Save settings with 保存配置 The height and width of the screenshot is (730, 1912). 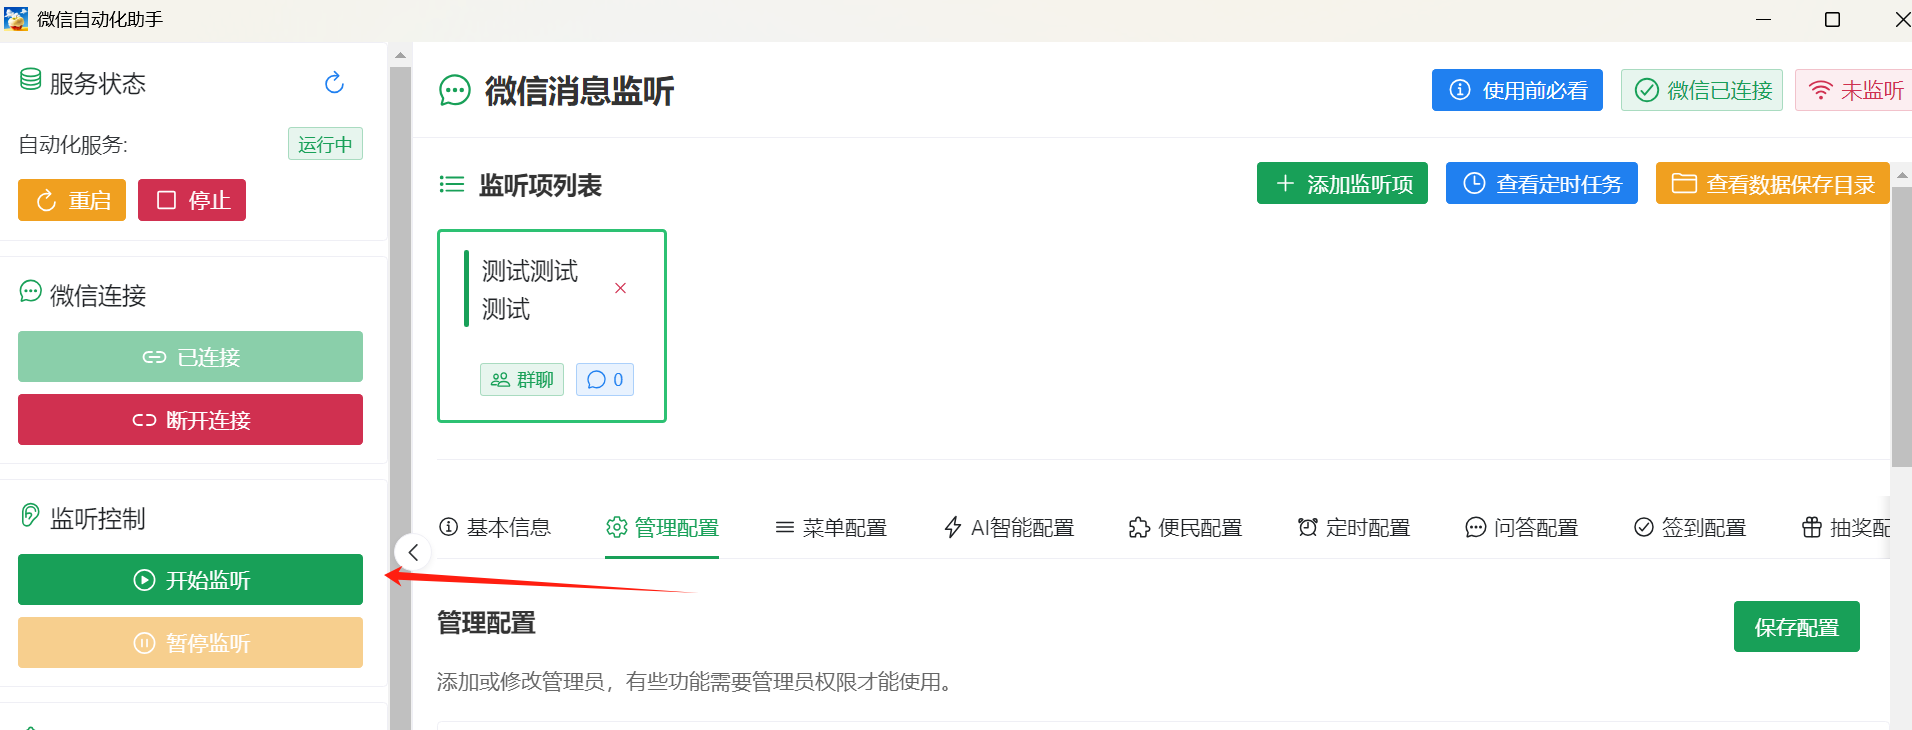pyautogui.click(x=1797, y=627)
